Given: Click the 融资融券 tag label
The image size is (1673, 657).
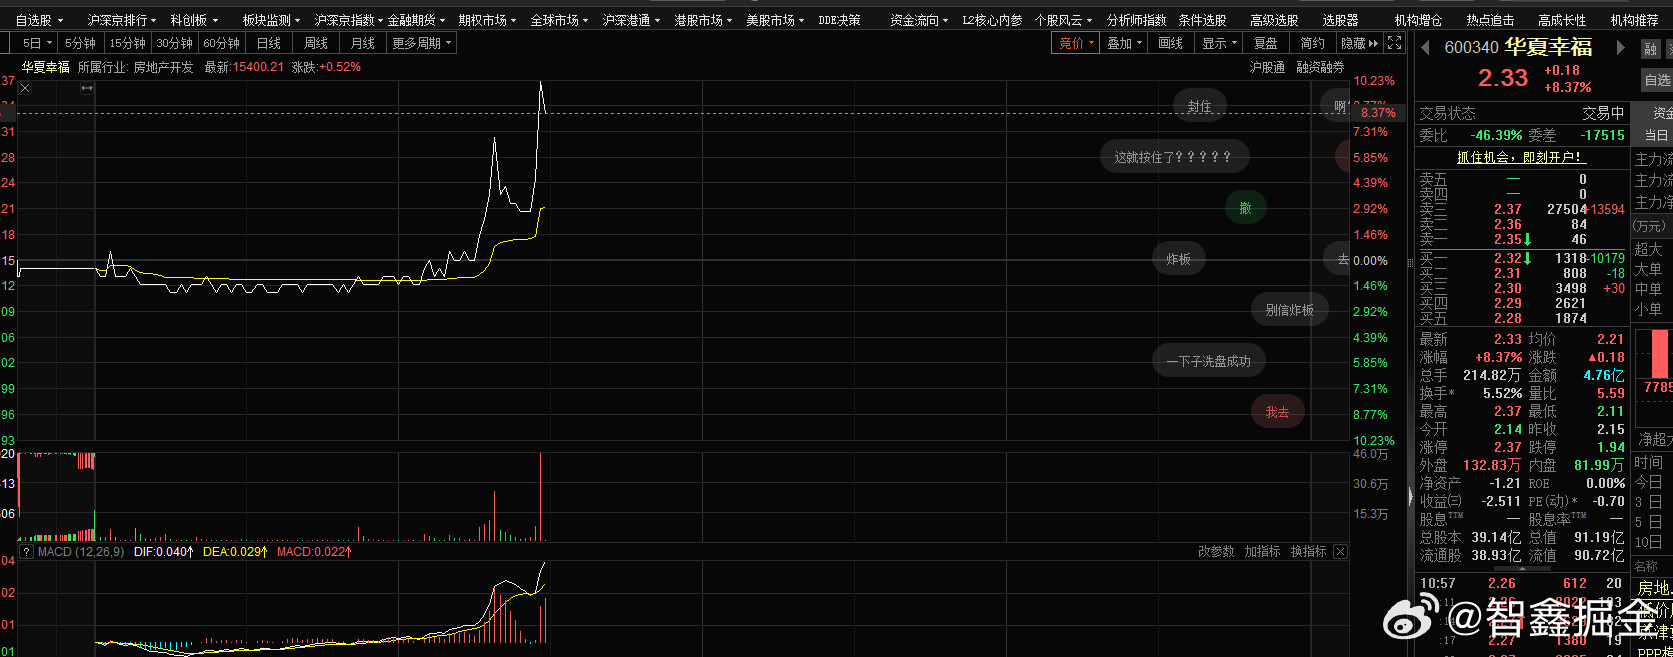Looking at the screenshot, I should 1320,67.
